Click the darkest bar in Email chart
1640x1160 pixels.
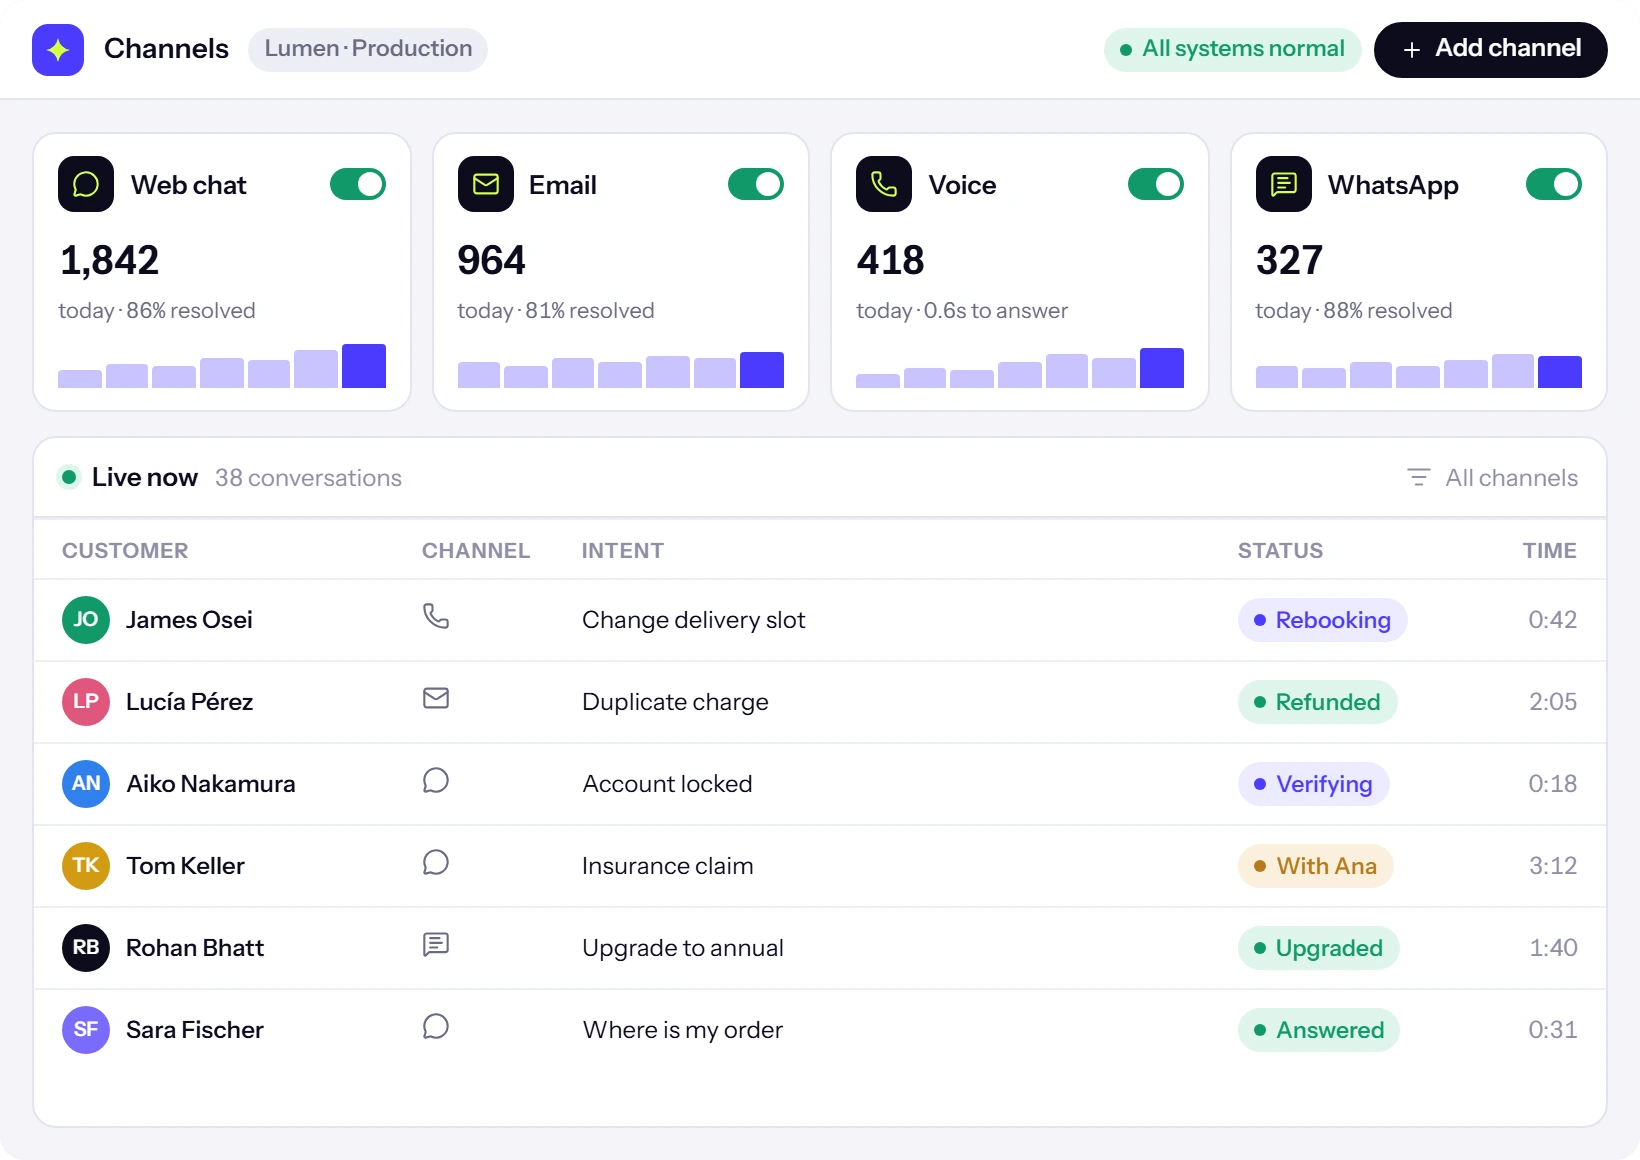coord(762,370)
